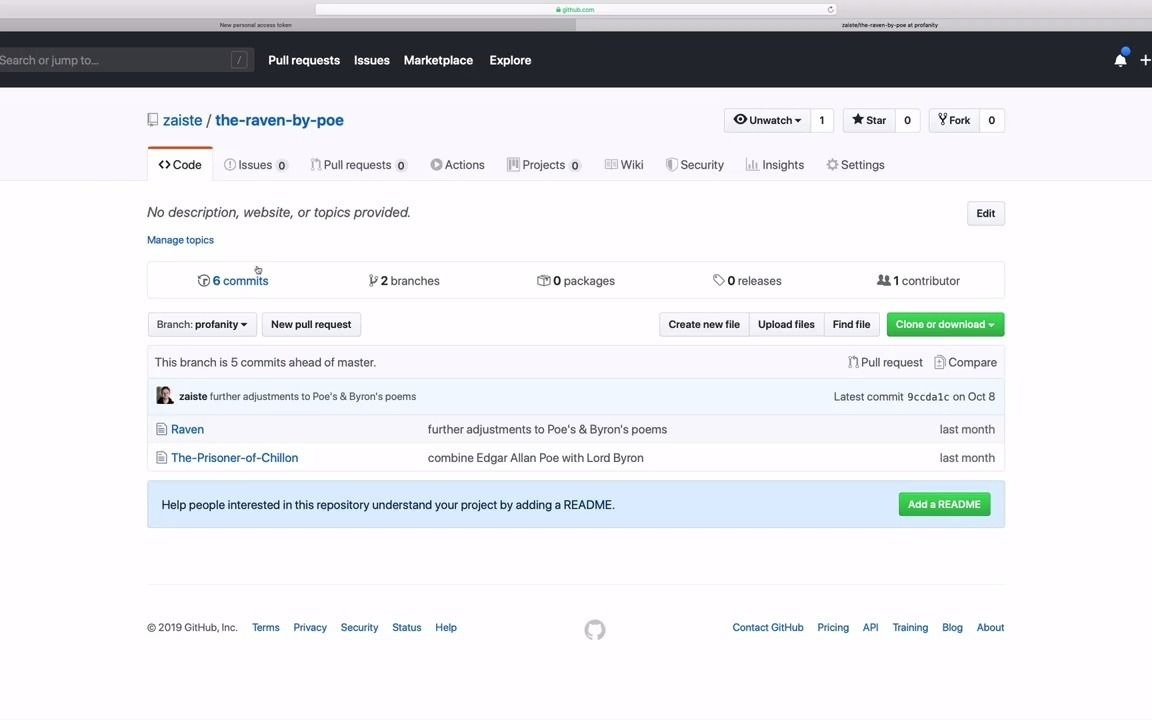Open the footer API link
Screen dimensions: 1152x720
point(871,627)
